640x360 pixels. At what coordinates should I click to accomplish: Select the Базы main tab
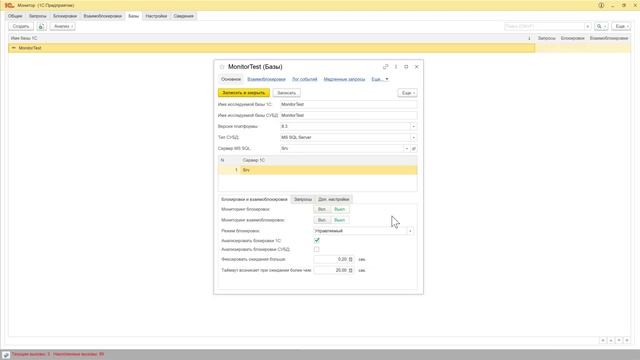click(133, 16)
